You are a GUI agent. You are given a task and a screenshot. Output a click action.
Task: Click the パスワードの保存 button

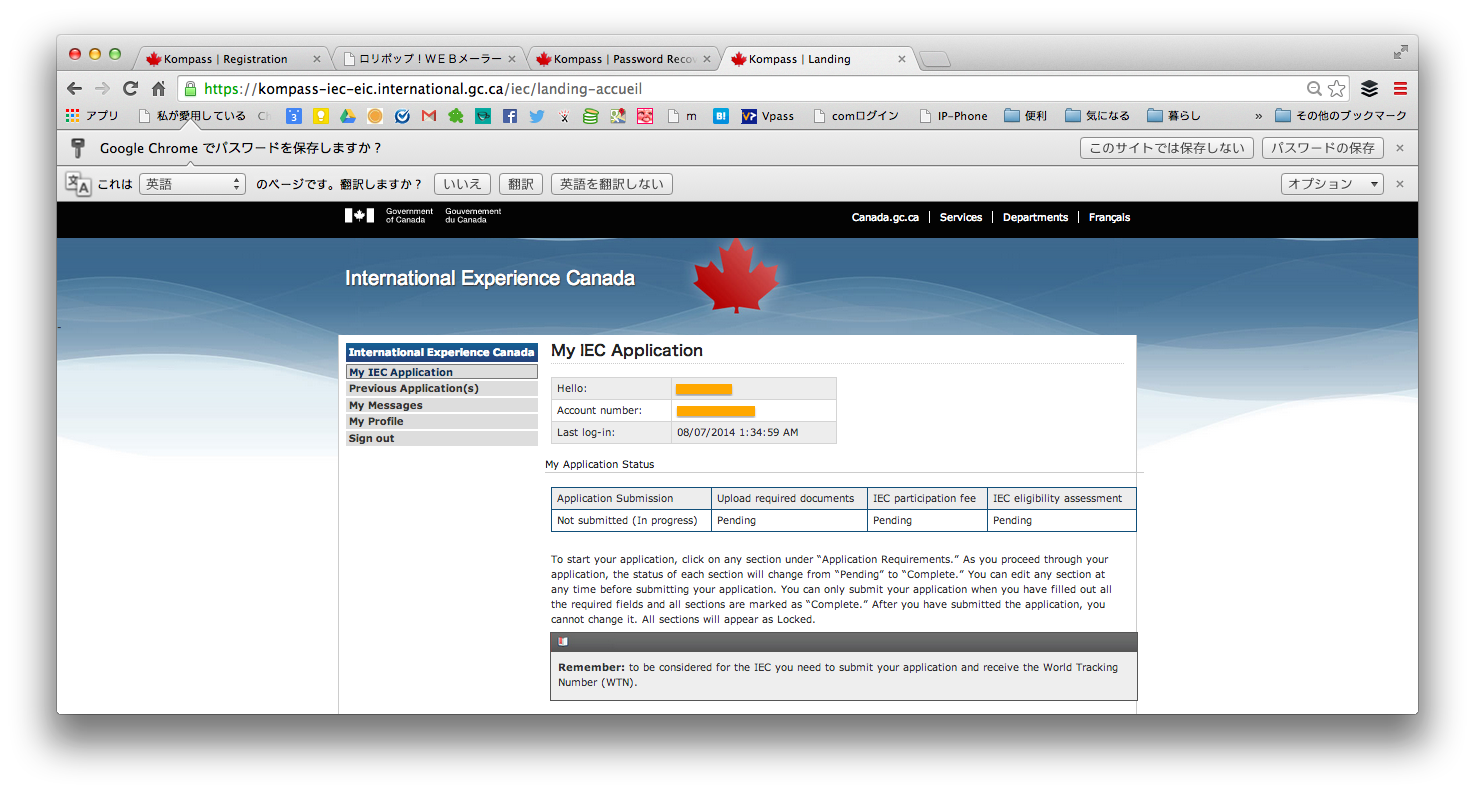click(1322, 148)
